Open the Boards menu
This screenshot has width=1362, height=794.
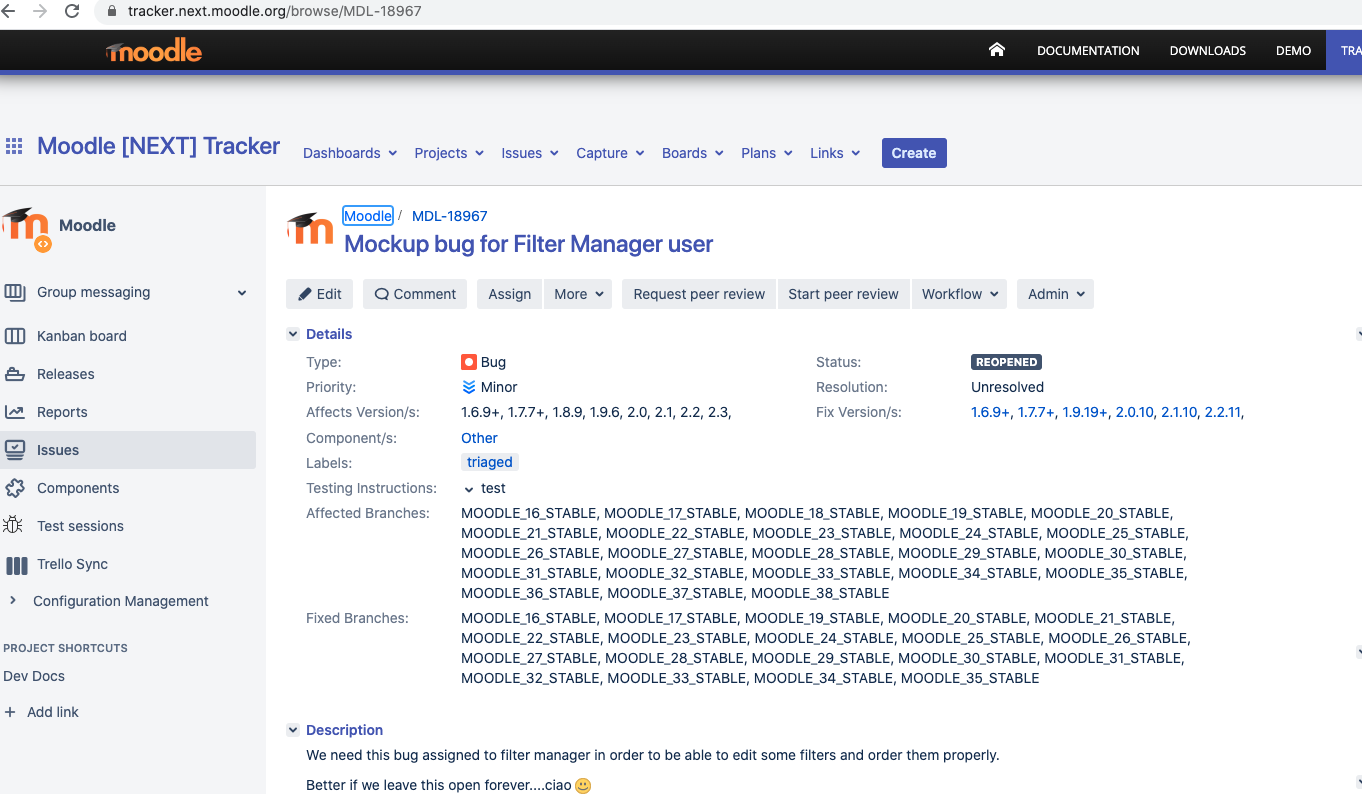coord(693,153)
